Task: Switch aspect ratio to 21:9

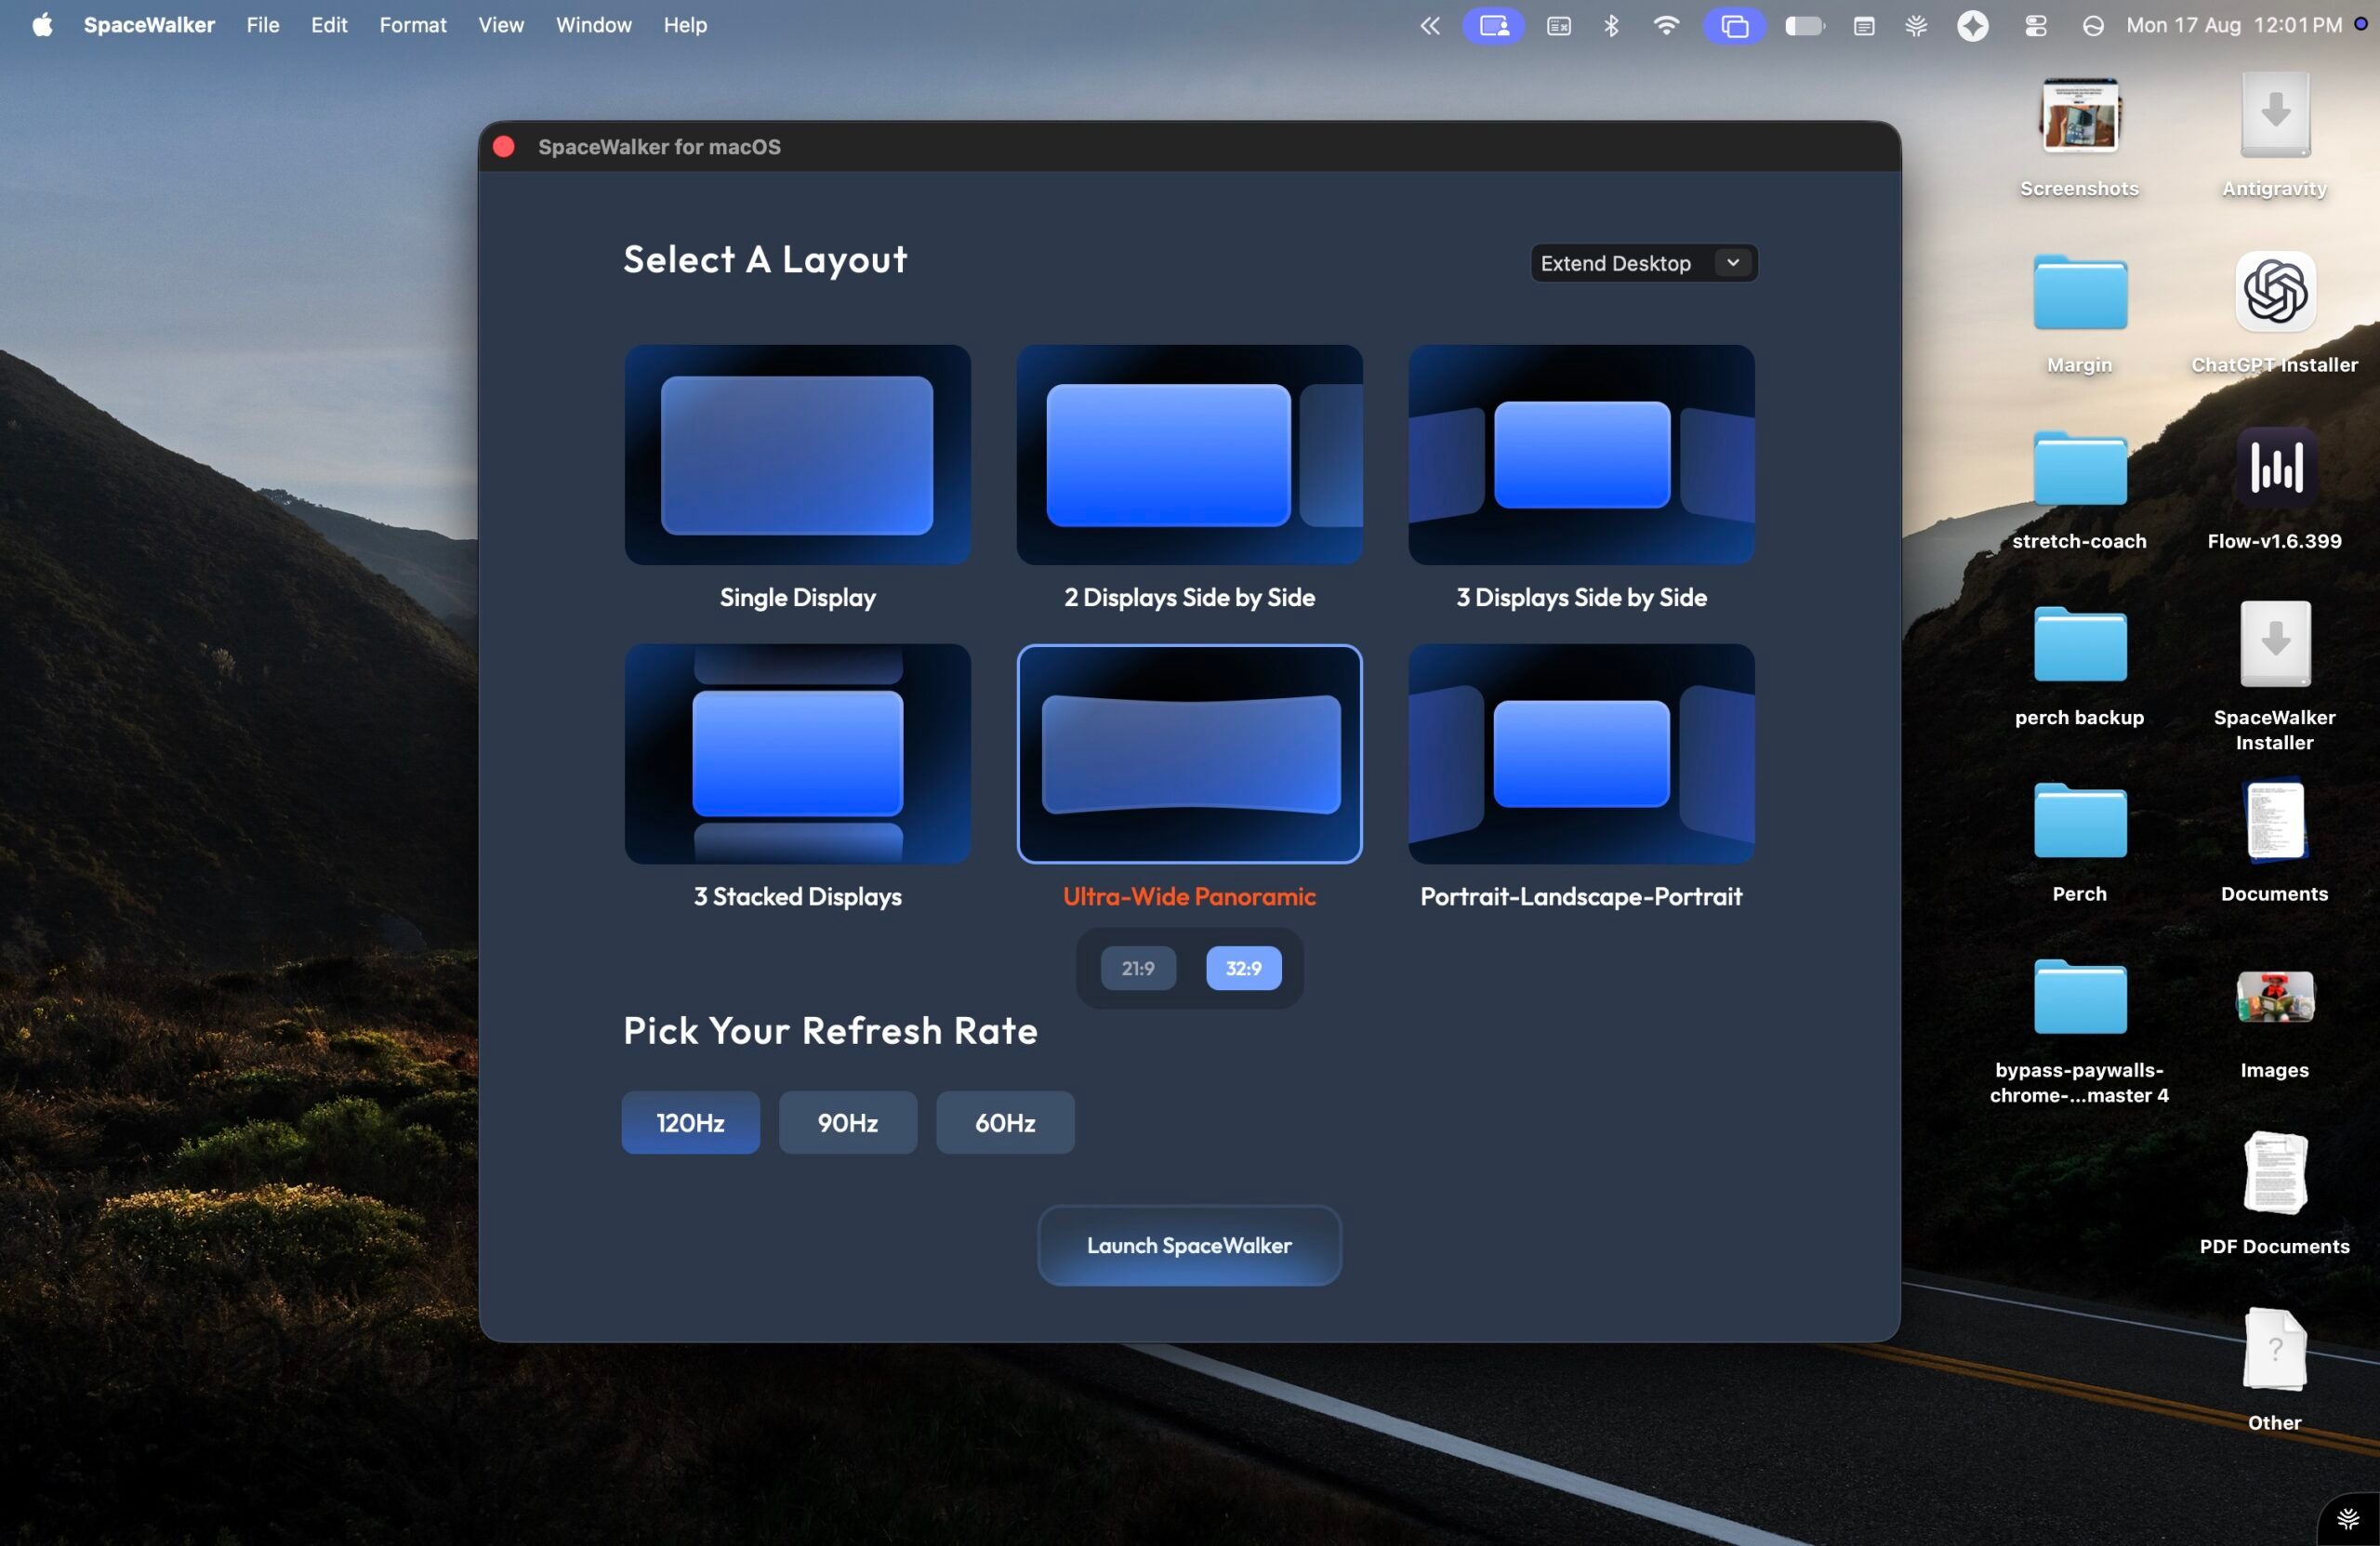Action: (1138, 968)
